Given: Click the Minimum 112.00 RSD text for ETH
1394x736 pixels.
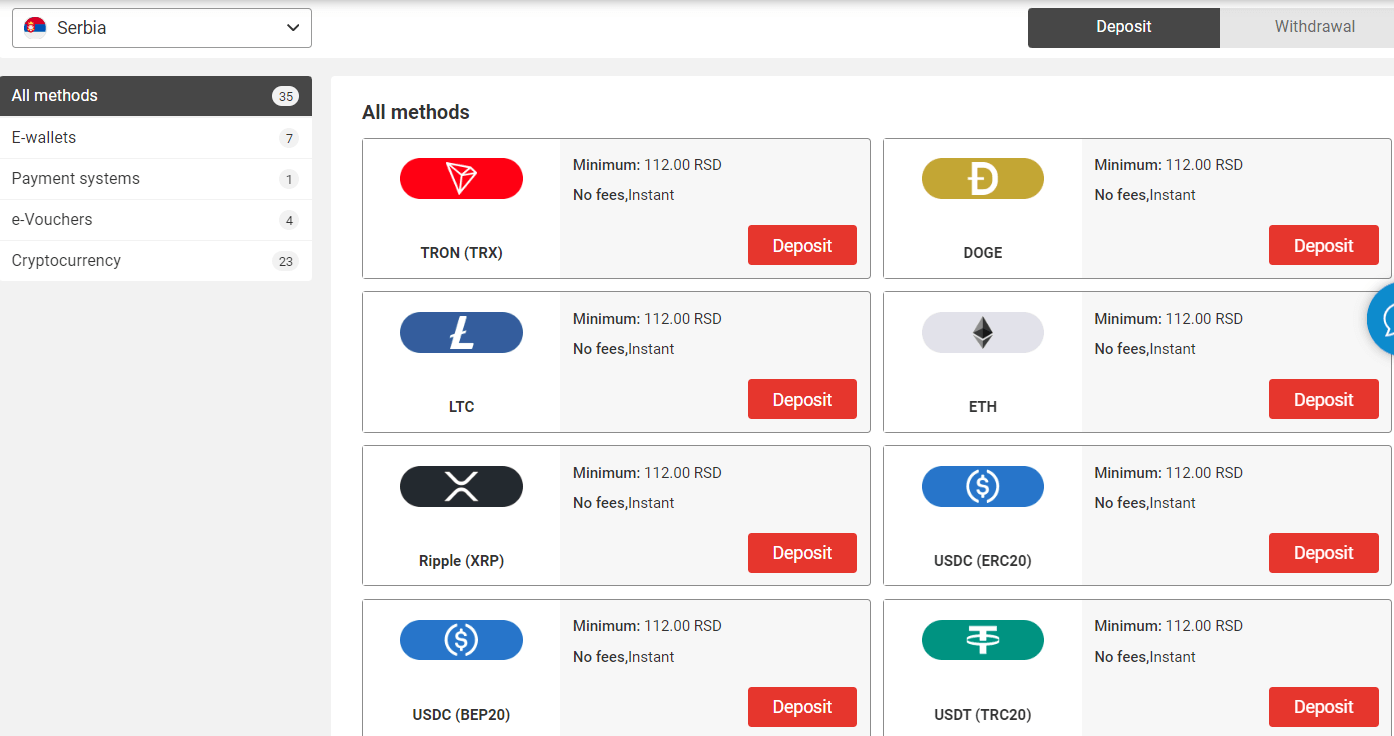Looking at the screenshot, I should click(x=1168, y=319).
